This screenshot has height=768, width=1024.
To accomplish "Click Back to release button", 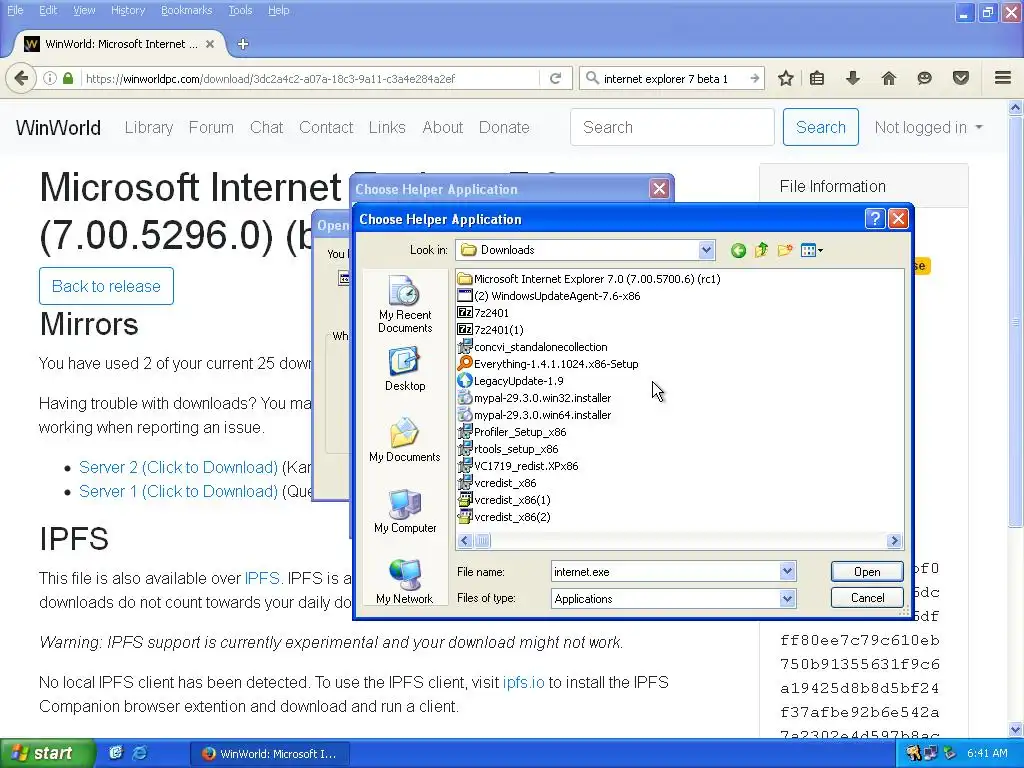I will point(106,286).
